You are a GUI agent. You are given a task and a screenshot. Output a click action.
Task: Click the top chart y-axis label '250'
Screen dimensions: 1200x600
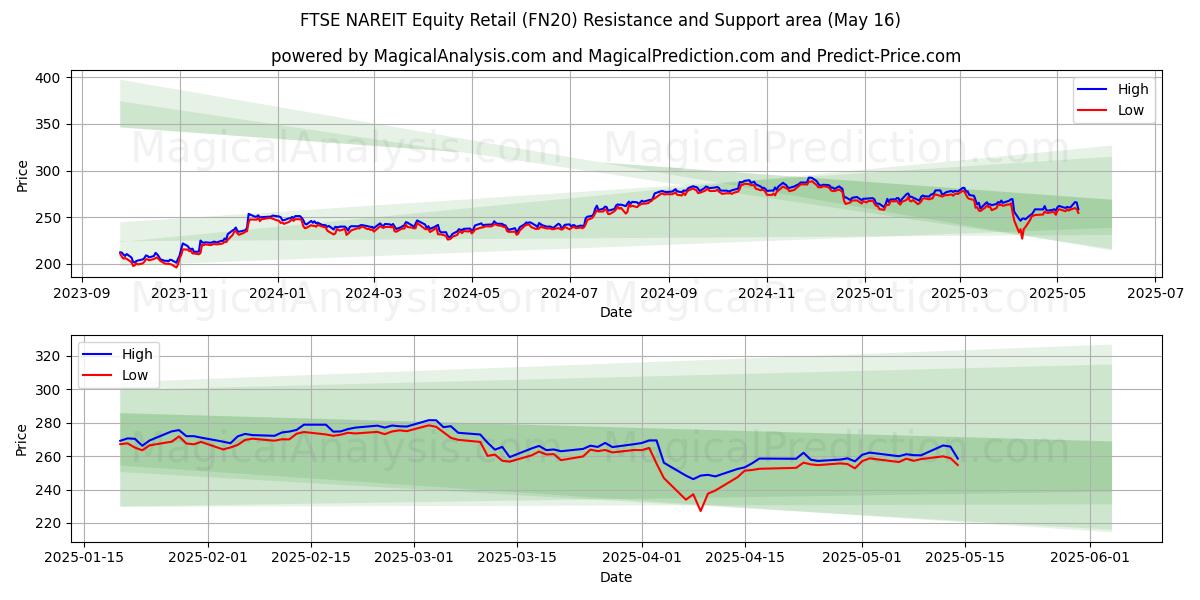click(50, 218)
